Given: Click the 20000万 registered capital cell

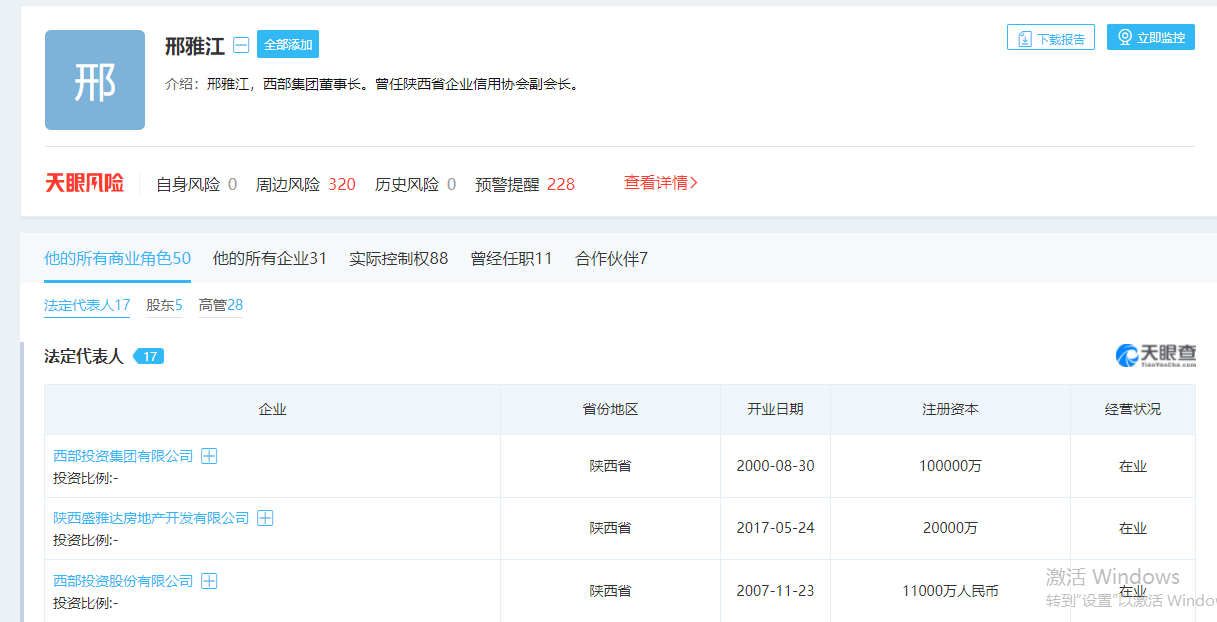Looking at the screenshot, I should (950, 528).
